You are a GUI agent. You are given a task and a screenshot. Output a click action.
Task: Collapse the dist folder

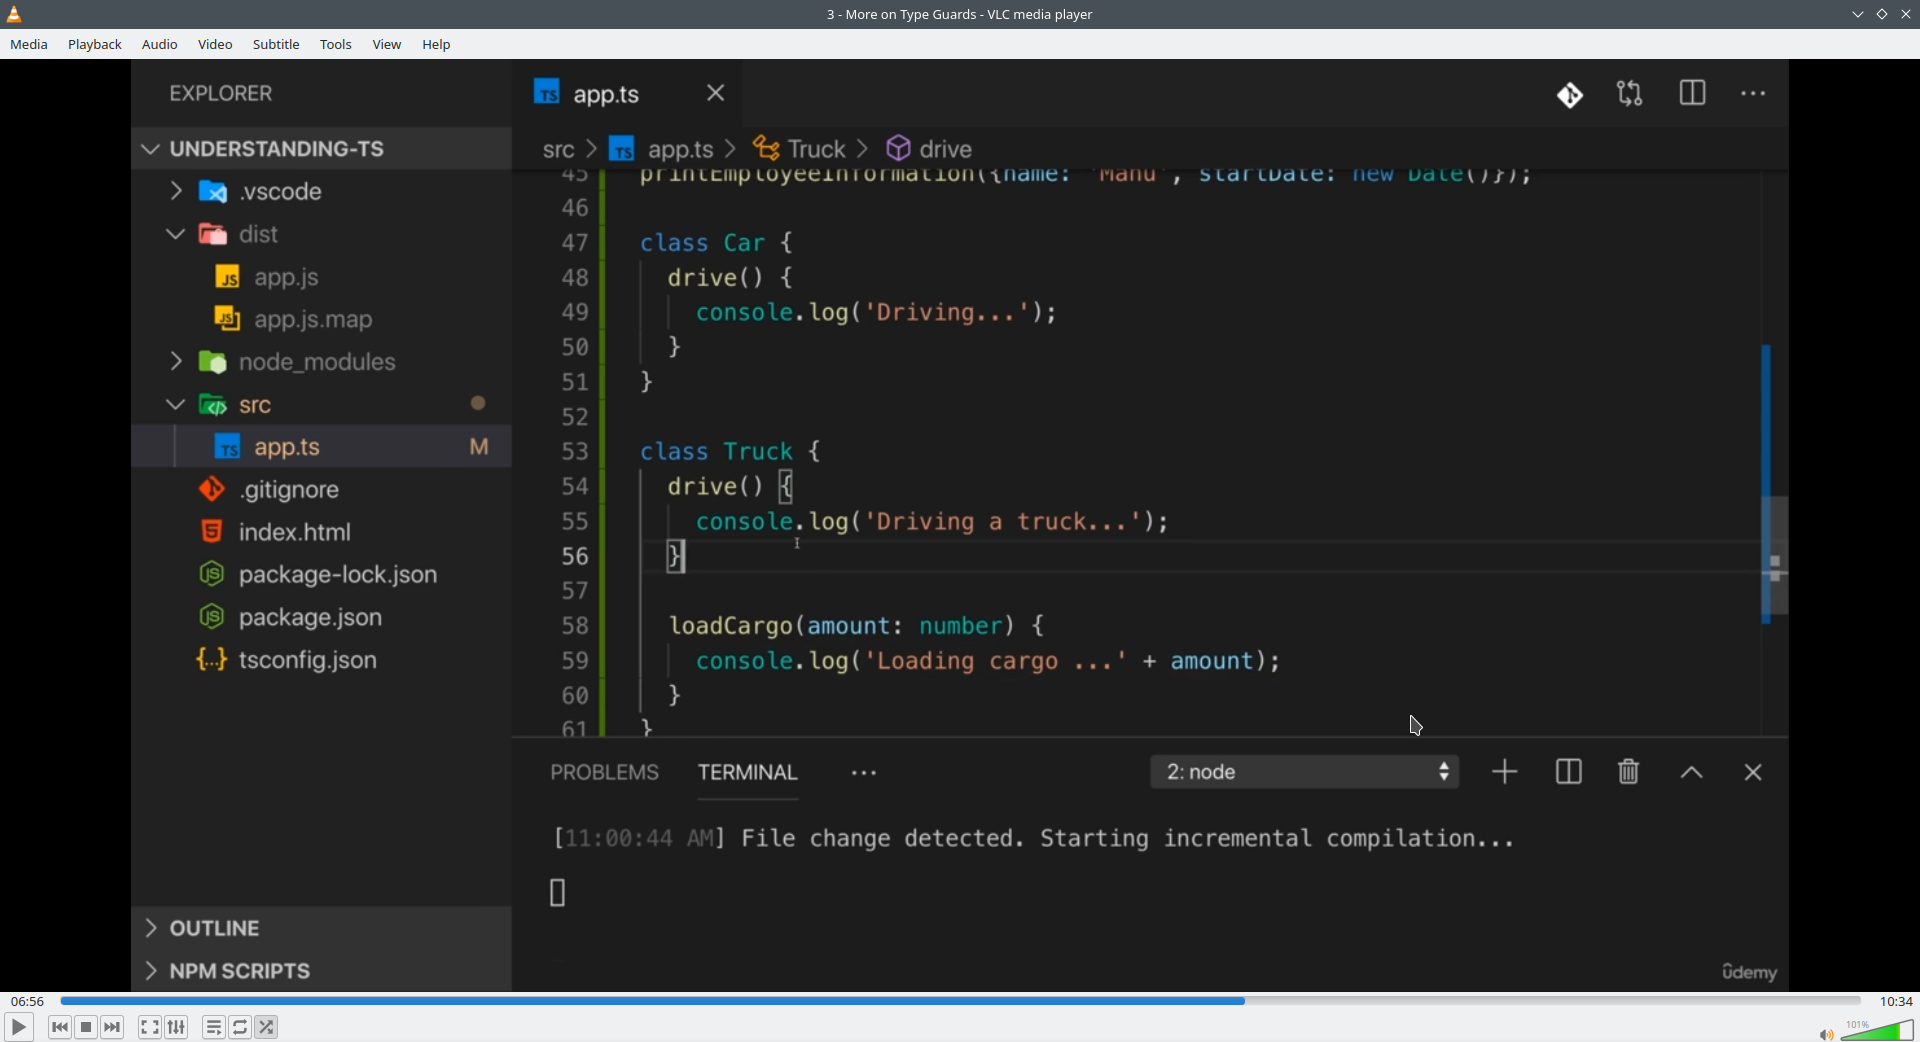coord(322,235)
